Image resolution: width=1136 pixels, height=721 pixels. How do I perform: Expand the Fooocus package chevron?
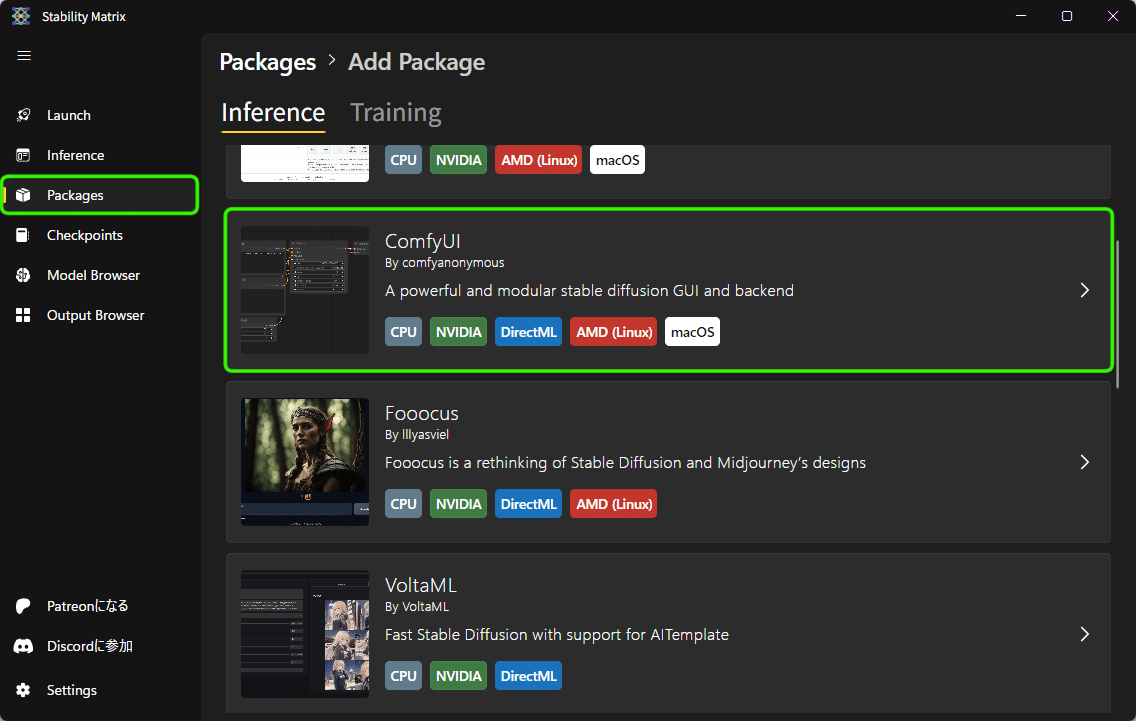(1085, 462)
